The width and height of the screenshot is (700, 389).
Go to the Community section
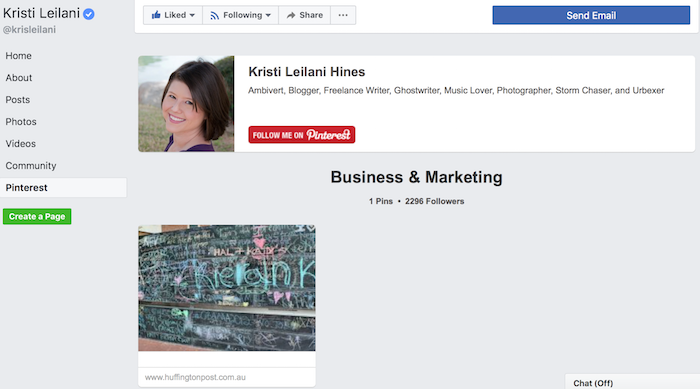31,166
